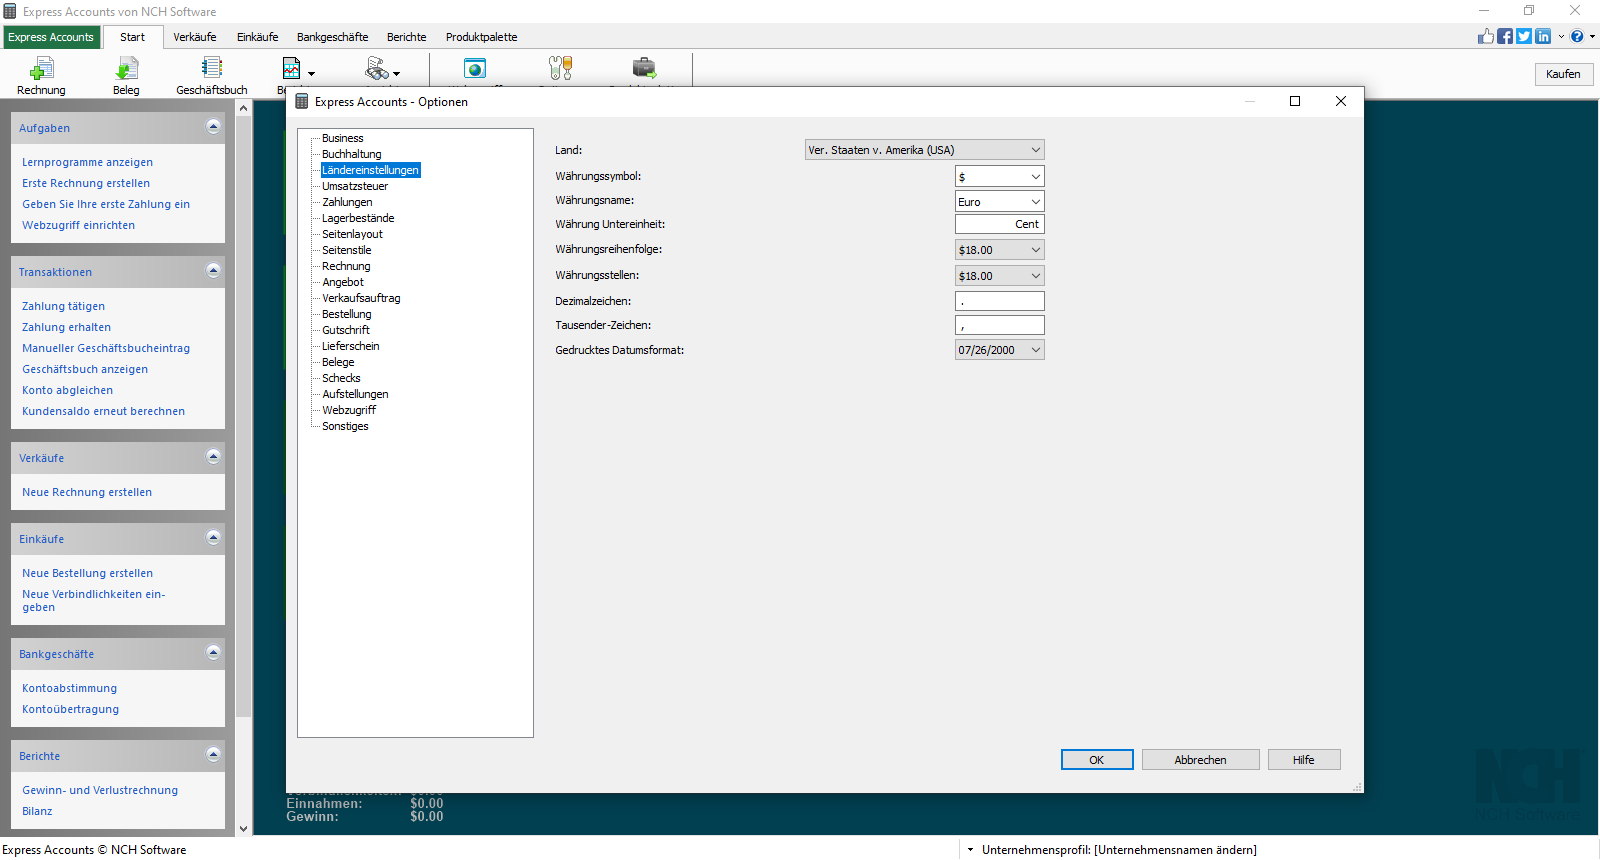Click the globe web access toolbar icon

point(475,68)
